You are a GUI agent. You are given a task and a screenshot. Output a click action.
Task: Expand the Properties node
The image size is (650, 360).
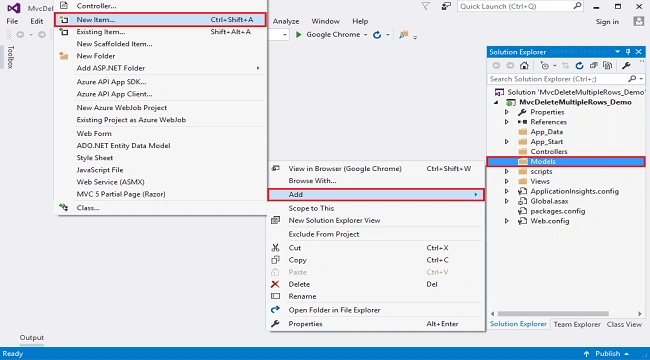507,112
